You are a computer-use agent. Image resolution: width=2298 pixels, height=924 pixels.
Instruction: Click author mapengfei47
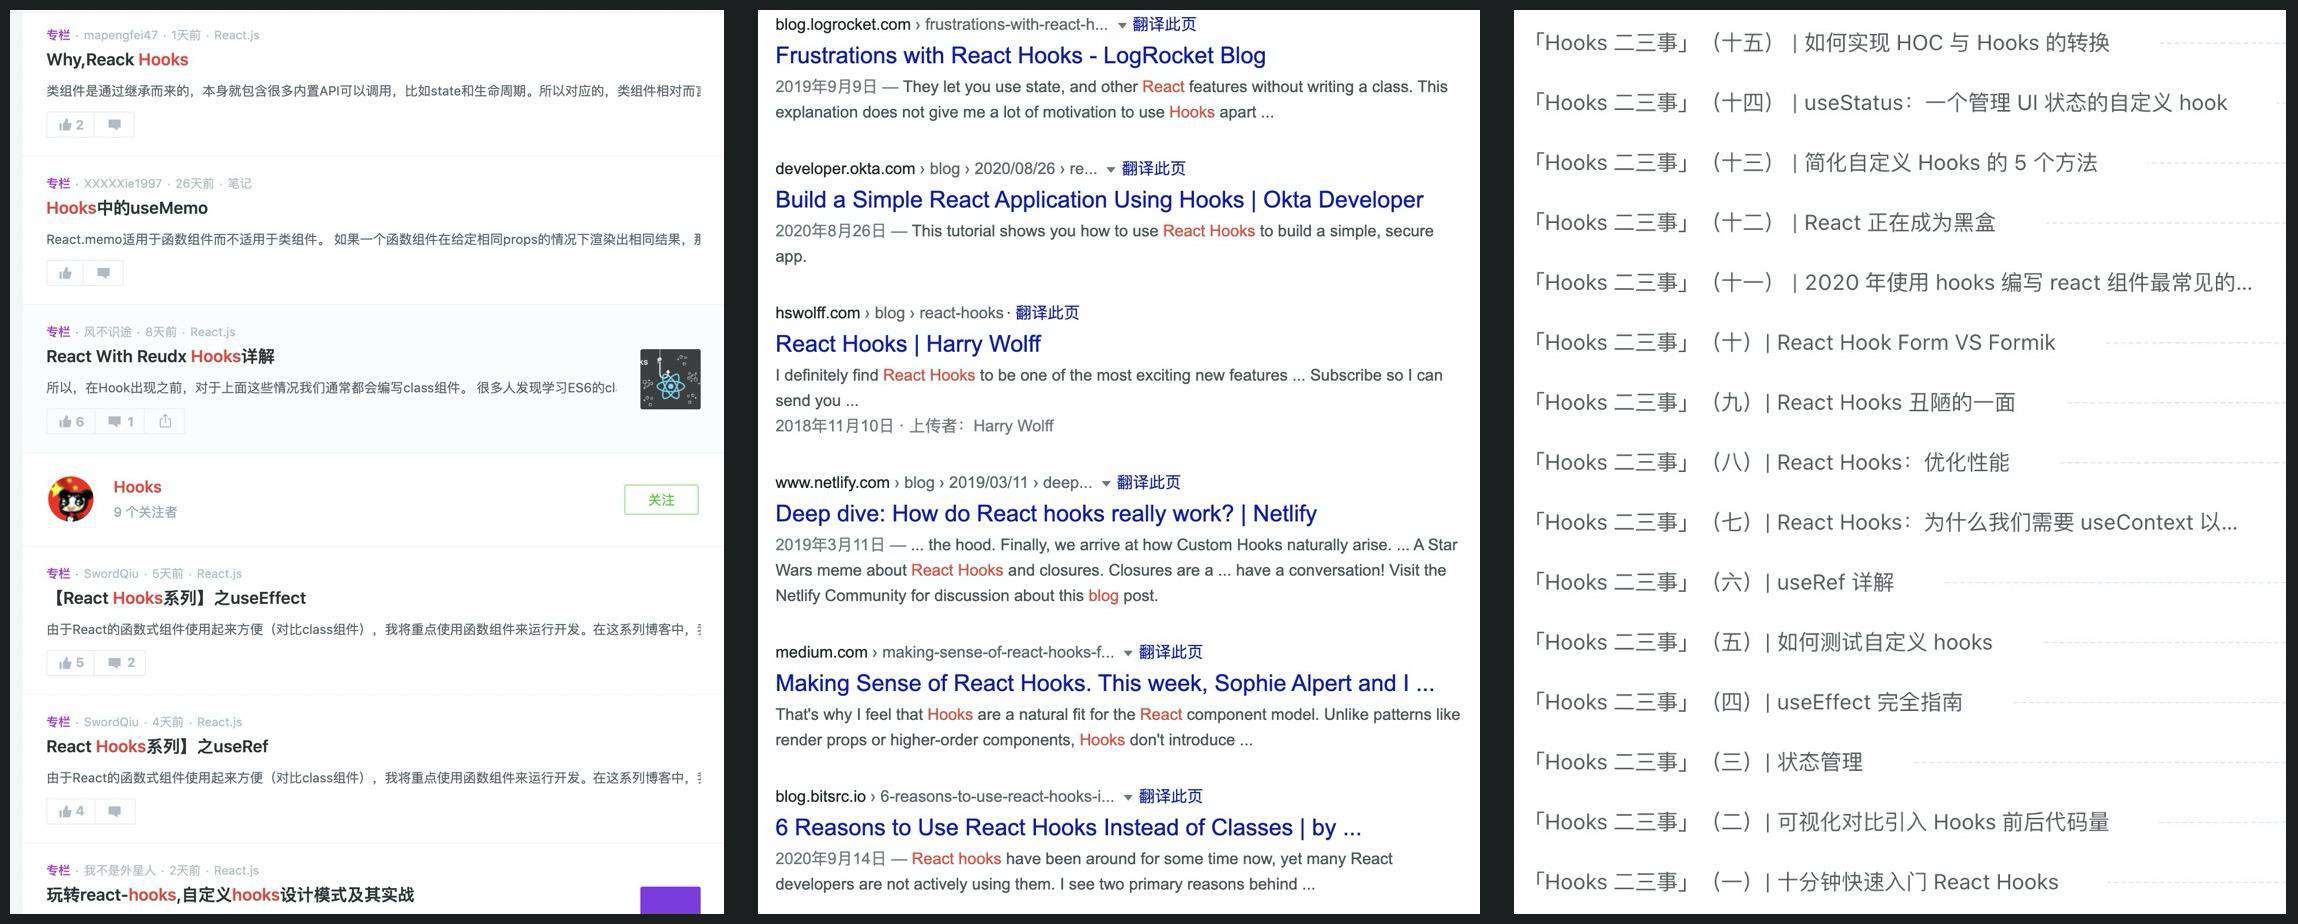(x=121, y=35)
